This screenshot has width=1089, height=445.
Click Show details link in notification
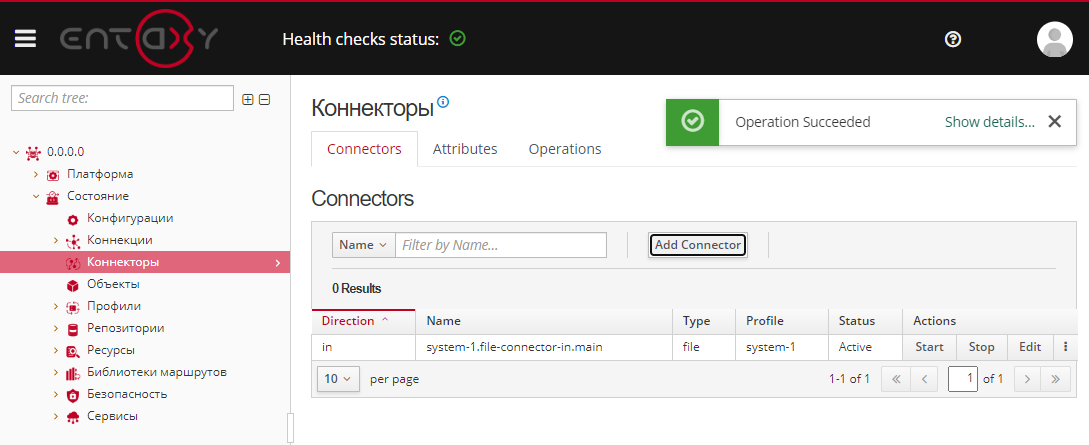[989, 122]
